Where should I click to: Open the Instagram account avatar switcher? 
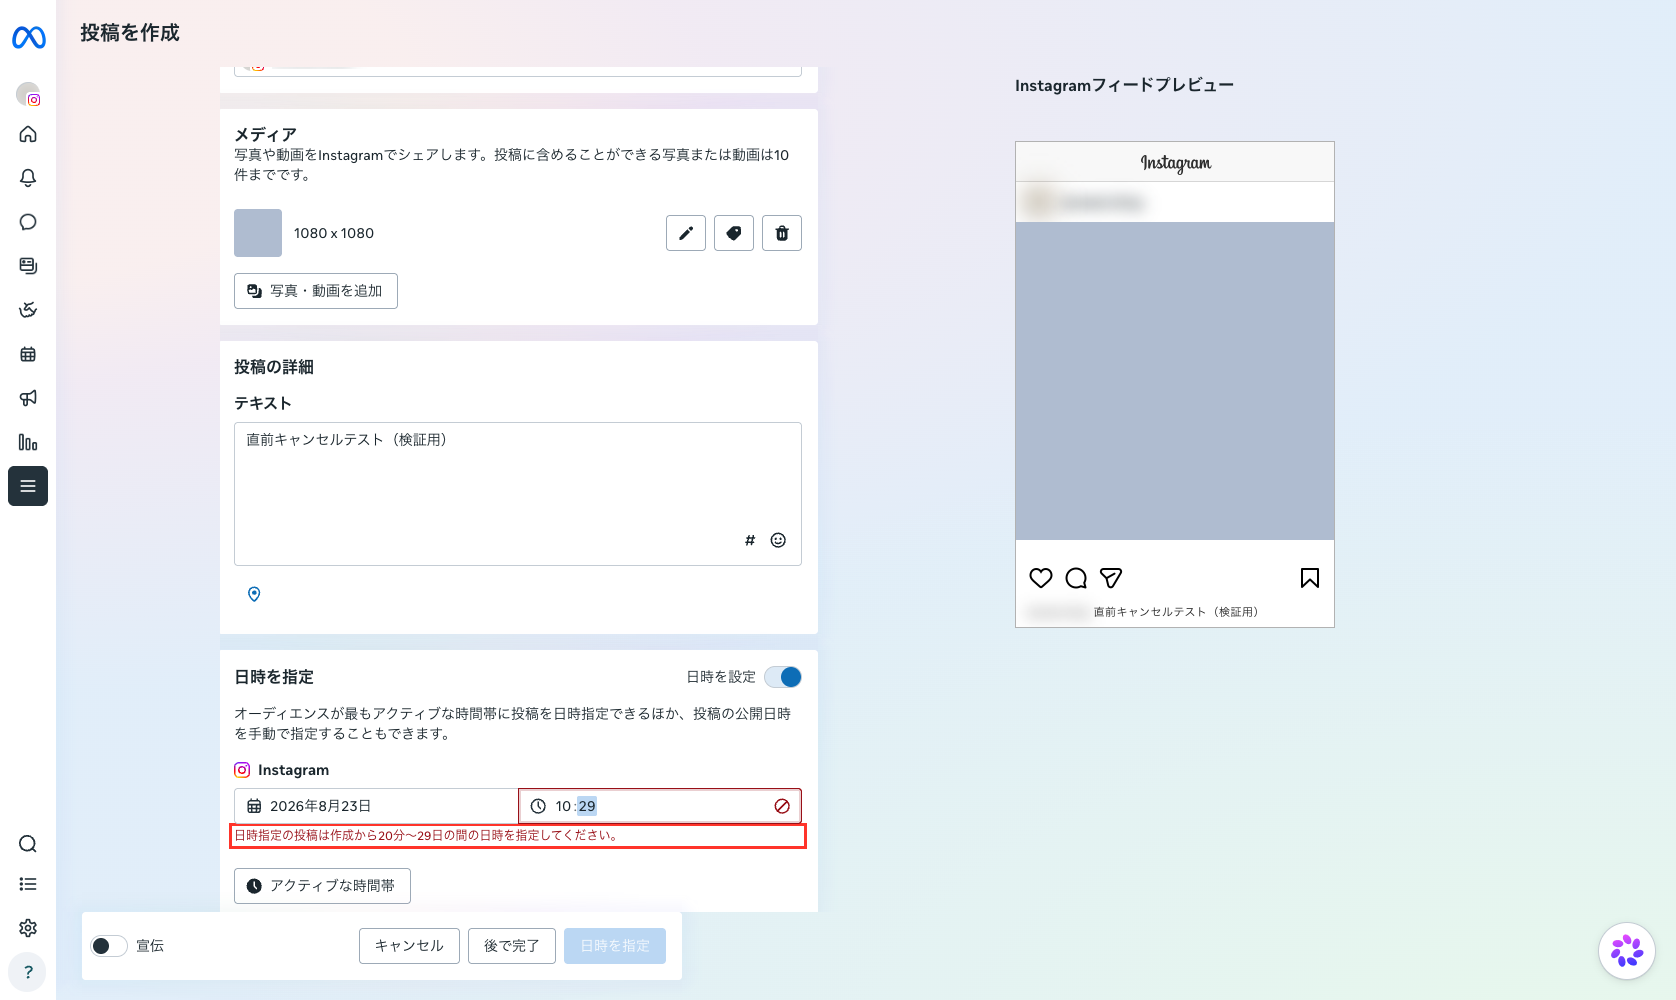(x=28, y=94)
